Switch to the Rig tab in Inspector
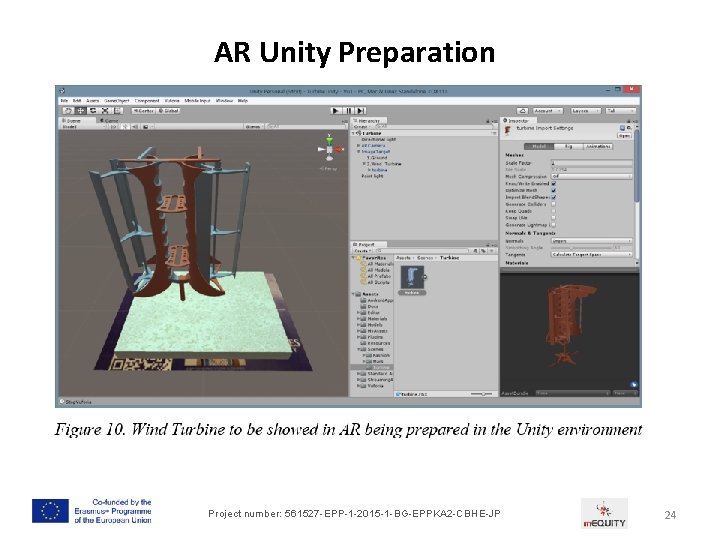 pos(568,146)
